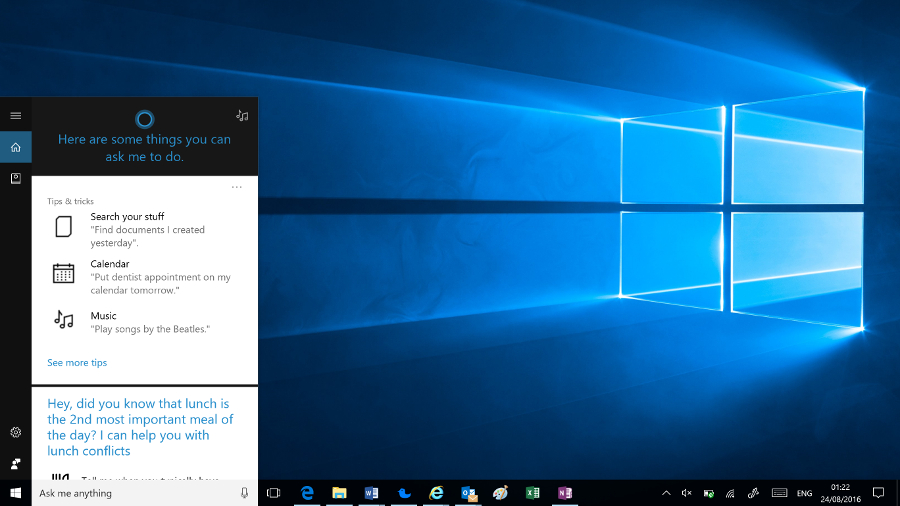Launch the Paint palette app from taskbar
900x506 pixels.
point(501,493)
